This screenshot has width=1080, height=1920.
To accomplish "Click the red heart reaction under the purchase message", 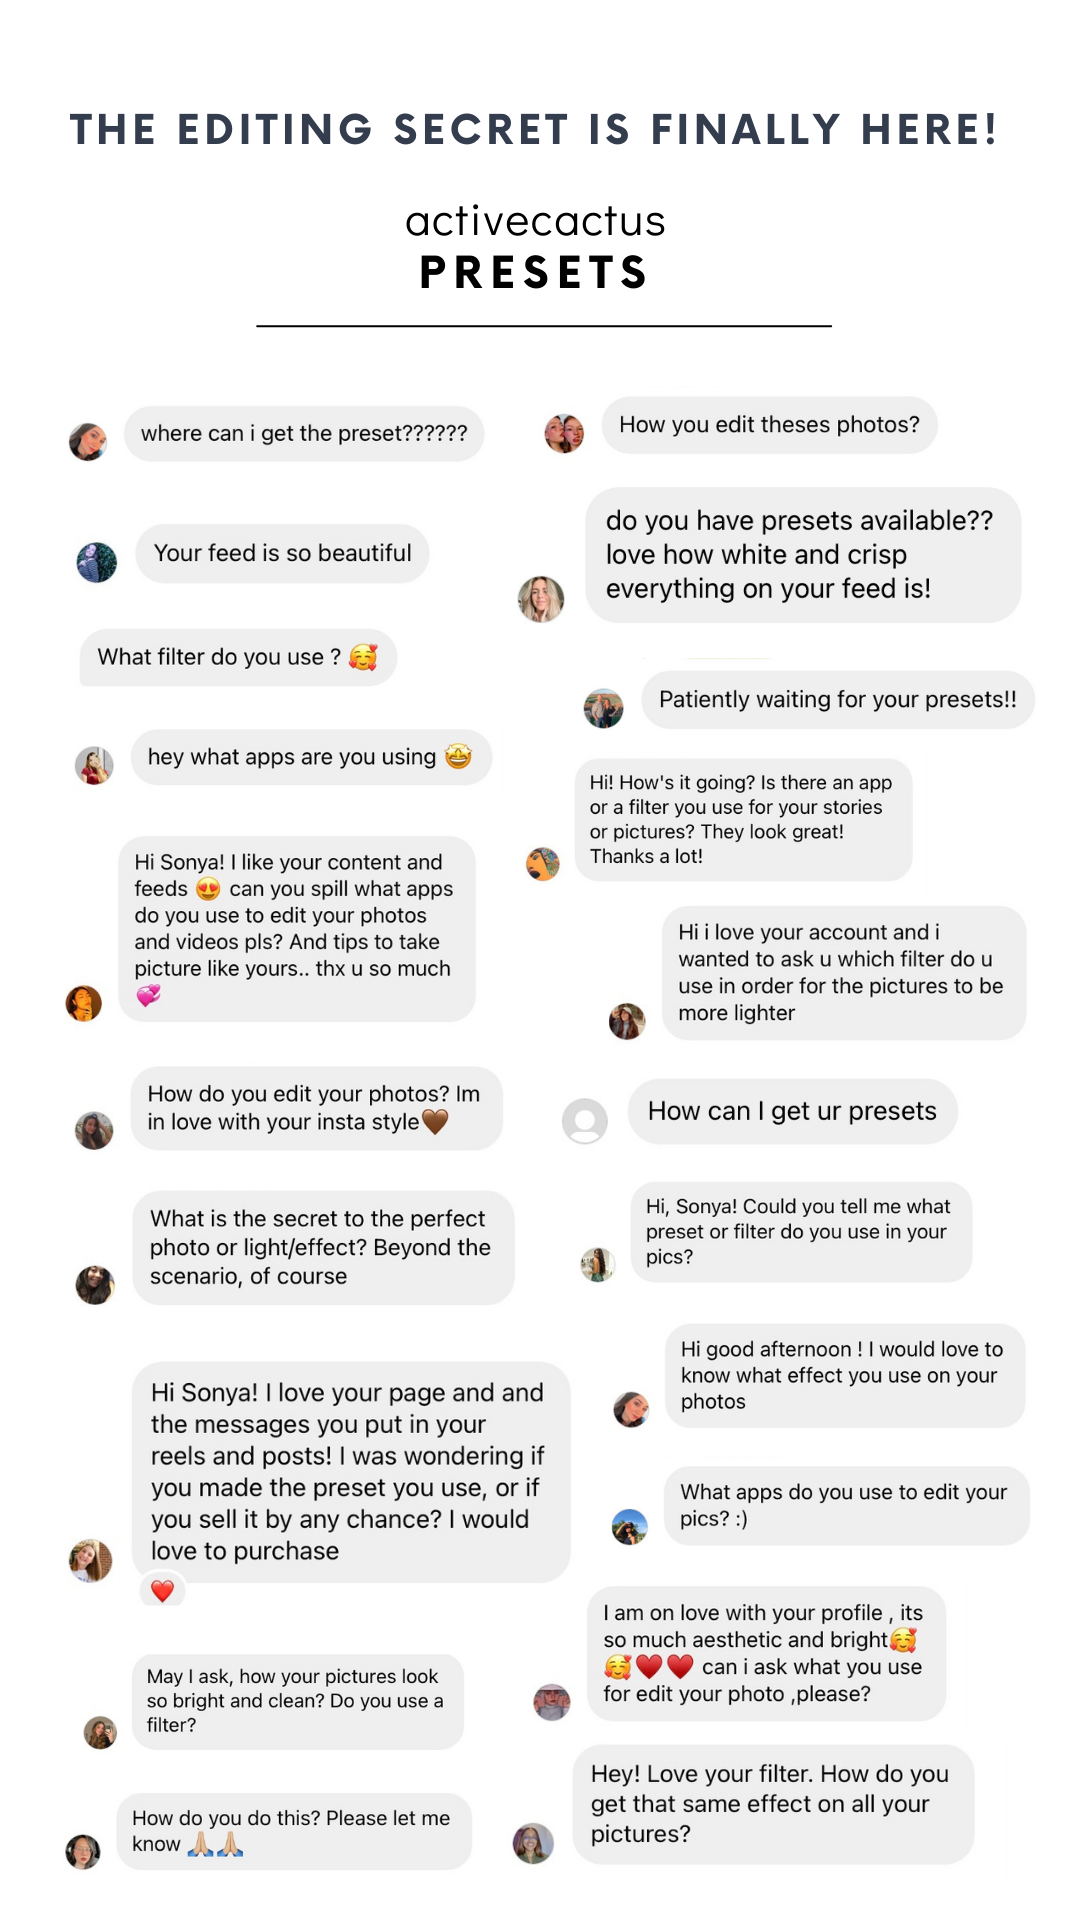I will pyautogui.click(x=163, y=1590).
